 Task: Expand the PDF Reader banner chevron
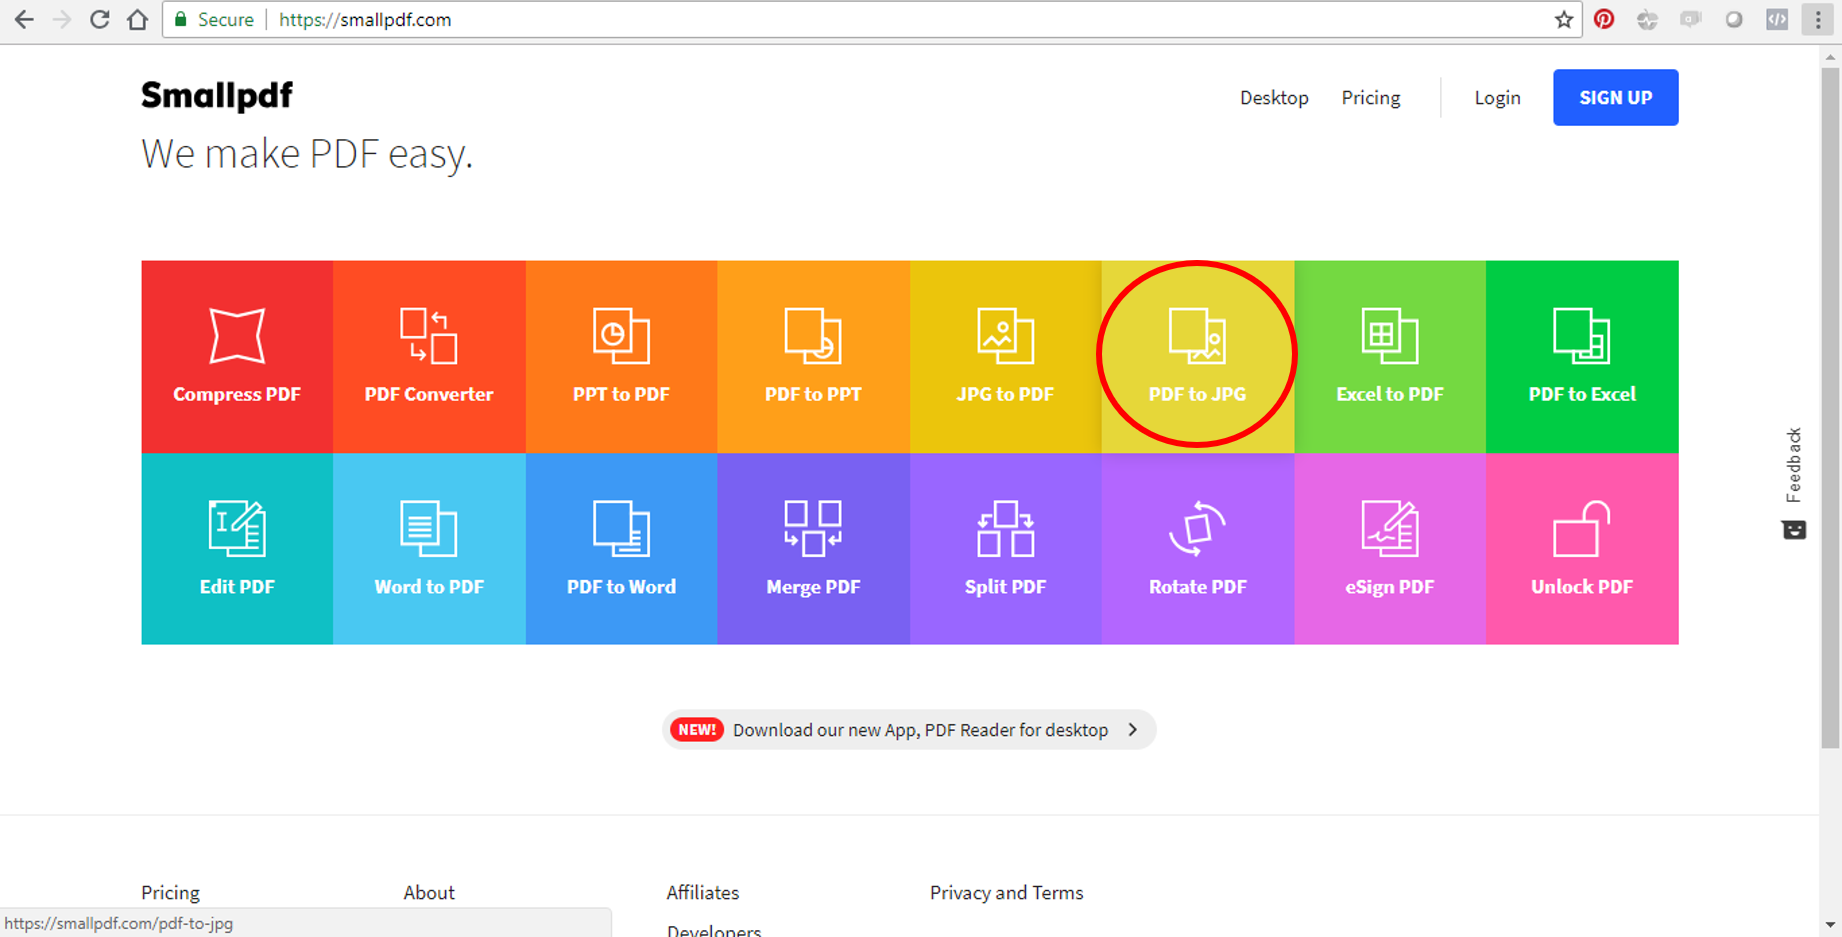1133,729
